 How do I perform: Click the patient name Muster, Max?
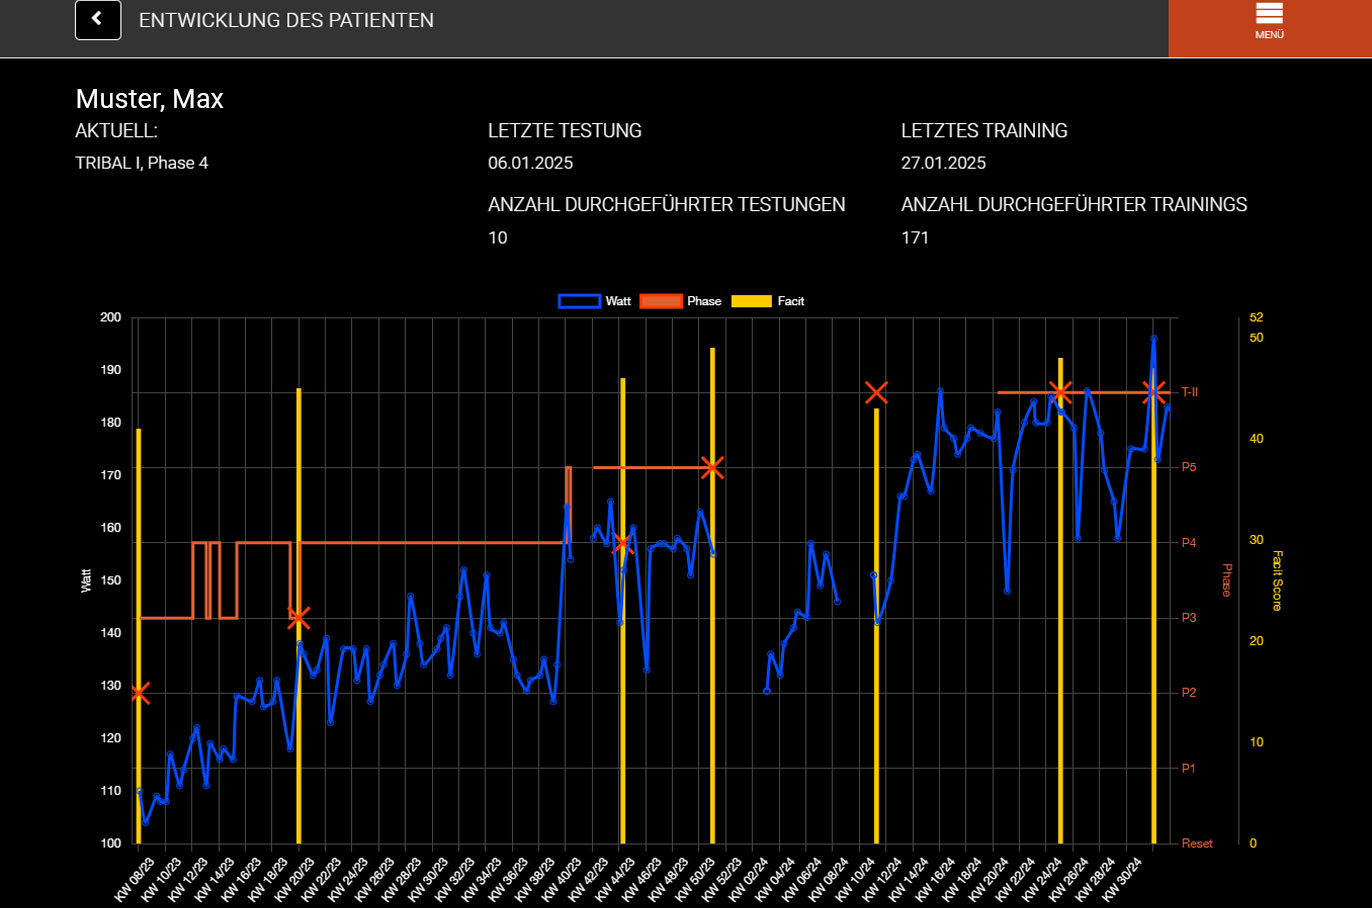(150, 99)
